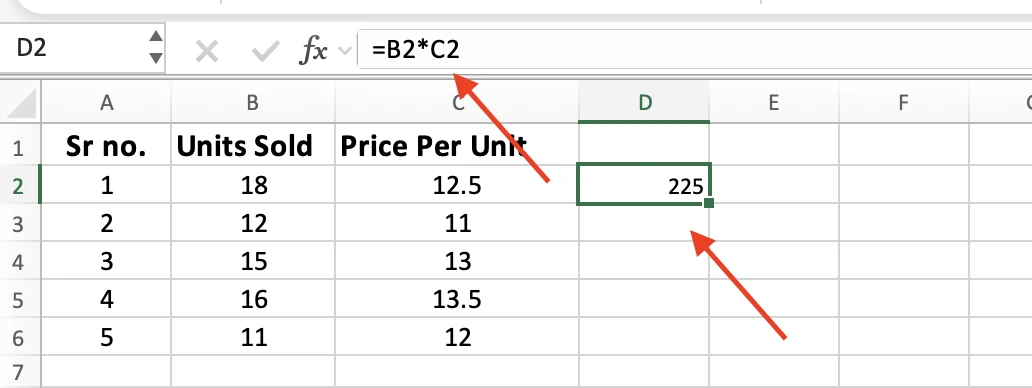Click the 'Units Sold' header cell
The image size is (1032, 388).
point(253,145)
